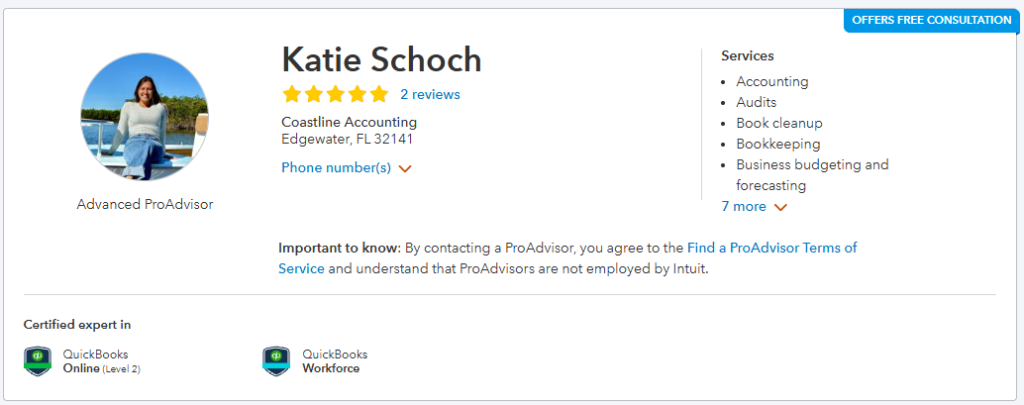Click the Advanced ProAdvisor label
This screenshot has width=1024, height=405.
[145, 204]
